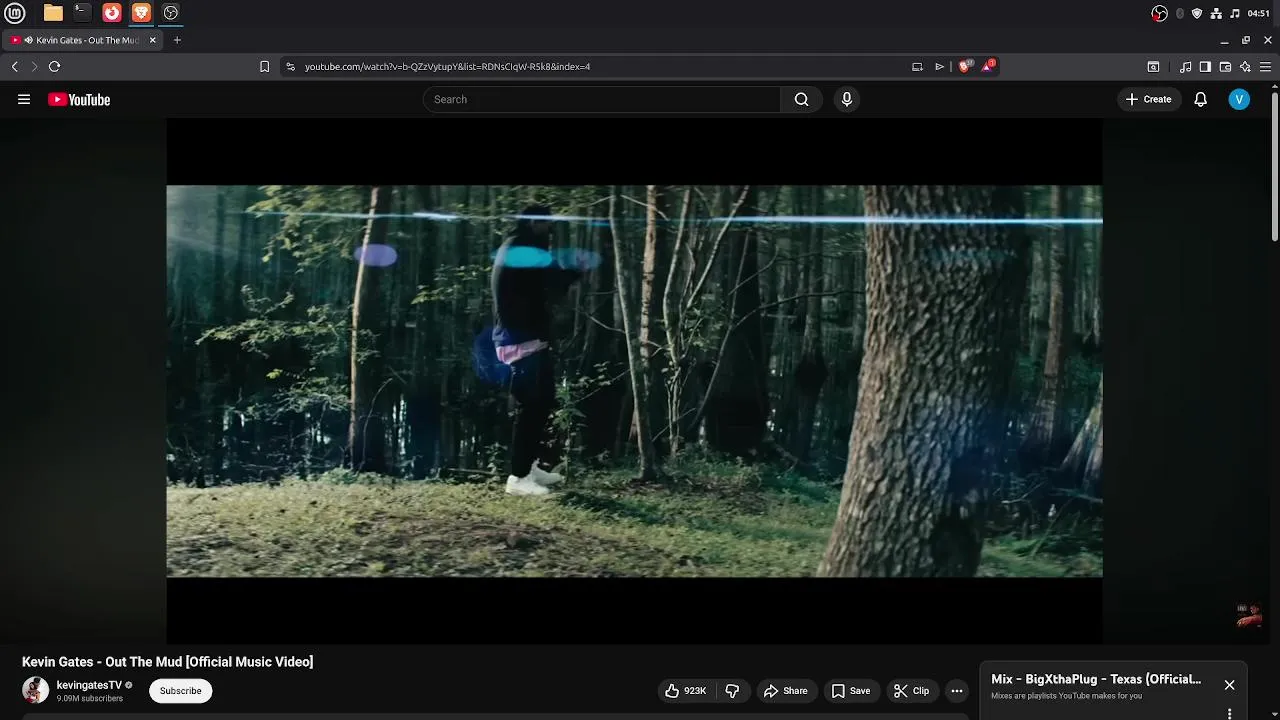Viewport: 1280px width, 720px height.
Task: Open the Create button
Action: (1148, 99)
